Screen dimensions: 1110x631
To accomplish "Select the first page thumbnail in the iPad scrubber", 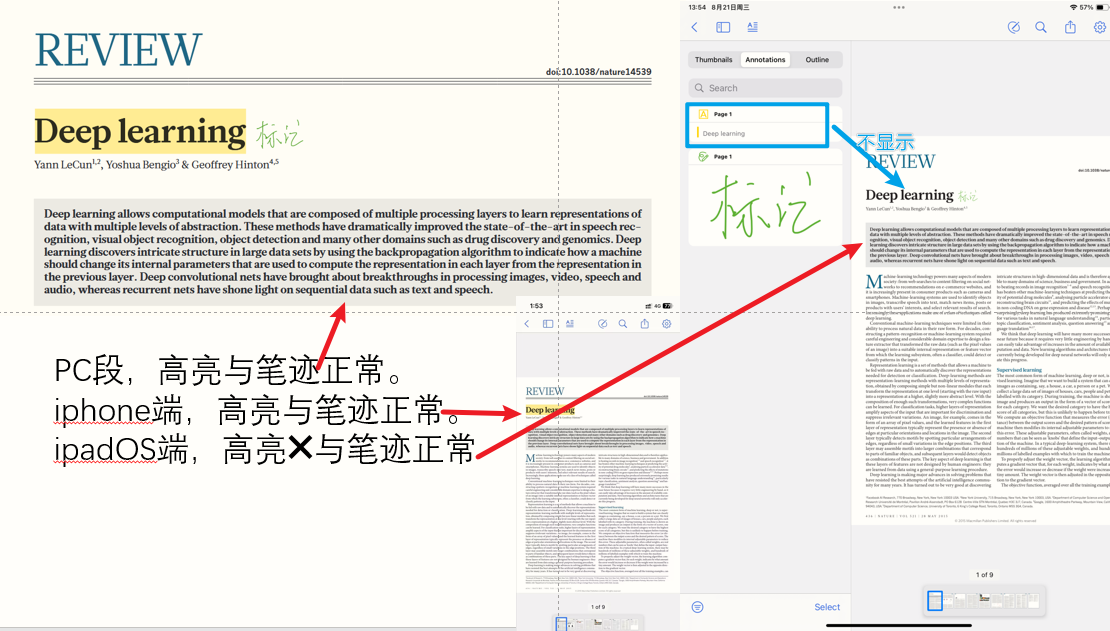I will [x=934, y=601].
